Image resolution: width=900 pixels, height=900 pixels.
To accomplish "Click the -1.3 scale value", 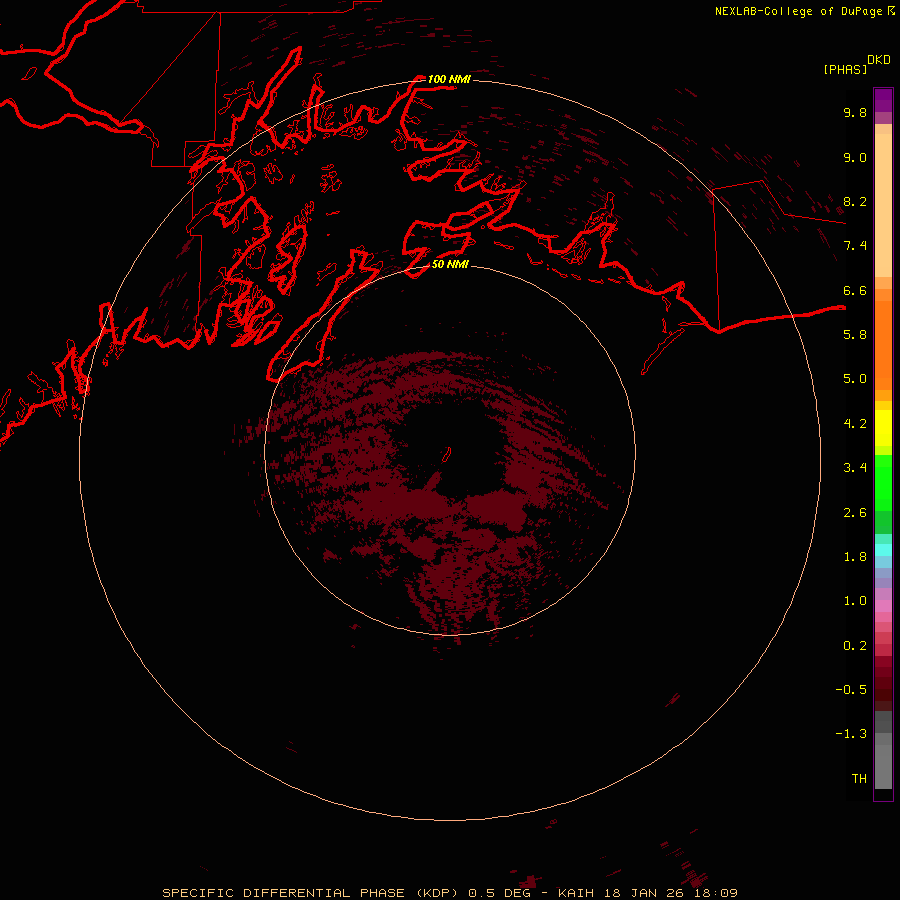I will tap(851, 734).
